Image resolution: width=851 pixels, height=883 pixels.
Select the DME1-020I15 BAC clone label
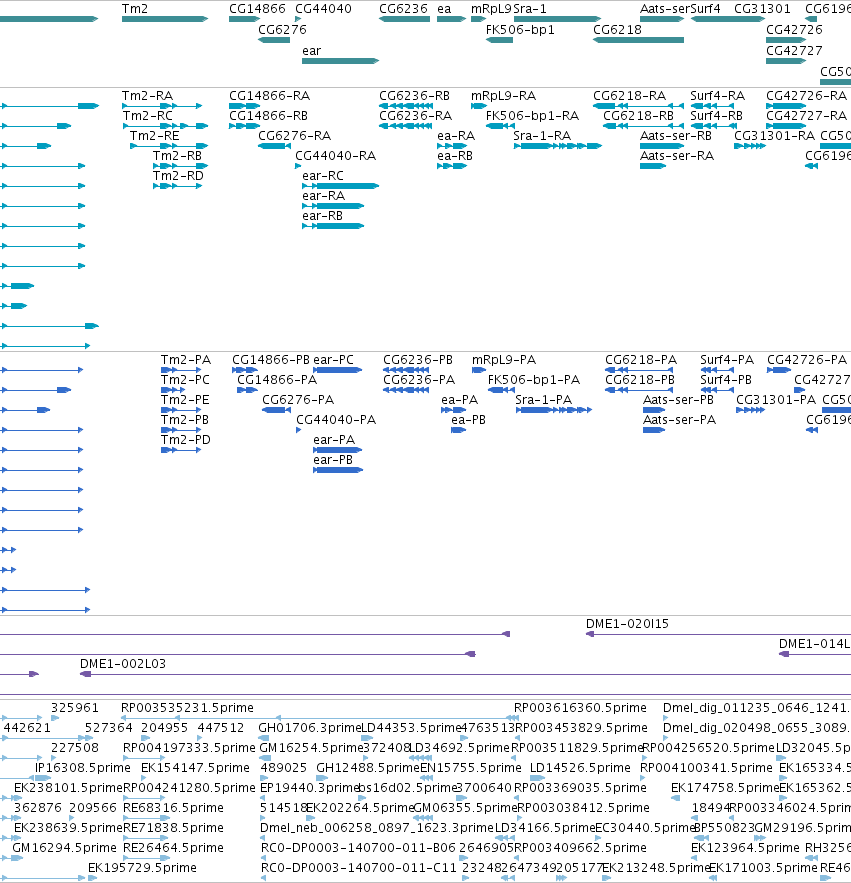click(x=627, y=624)
